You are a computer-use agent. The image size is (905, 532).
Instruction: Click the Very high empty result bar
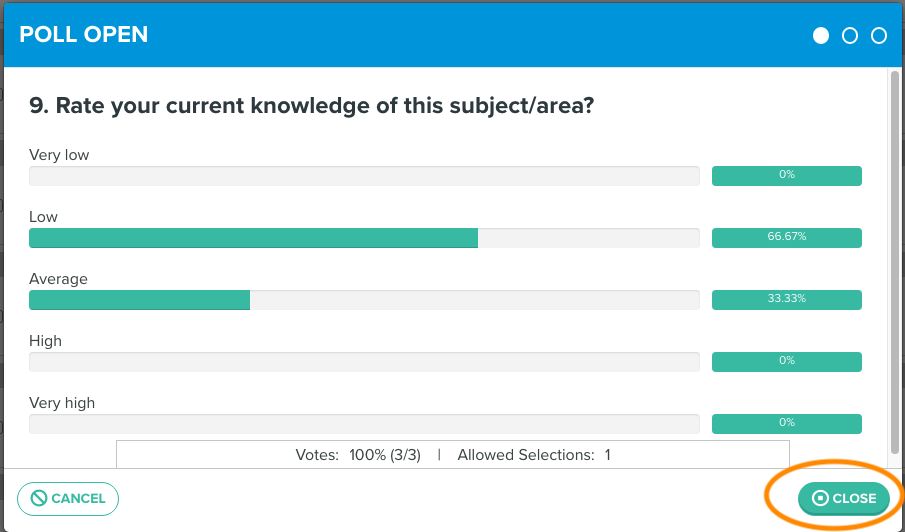[364, 424]
